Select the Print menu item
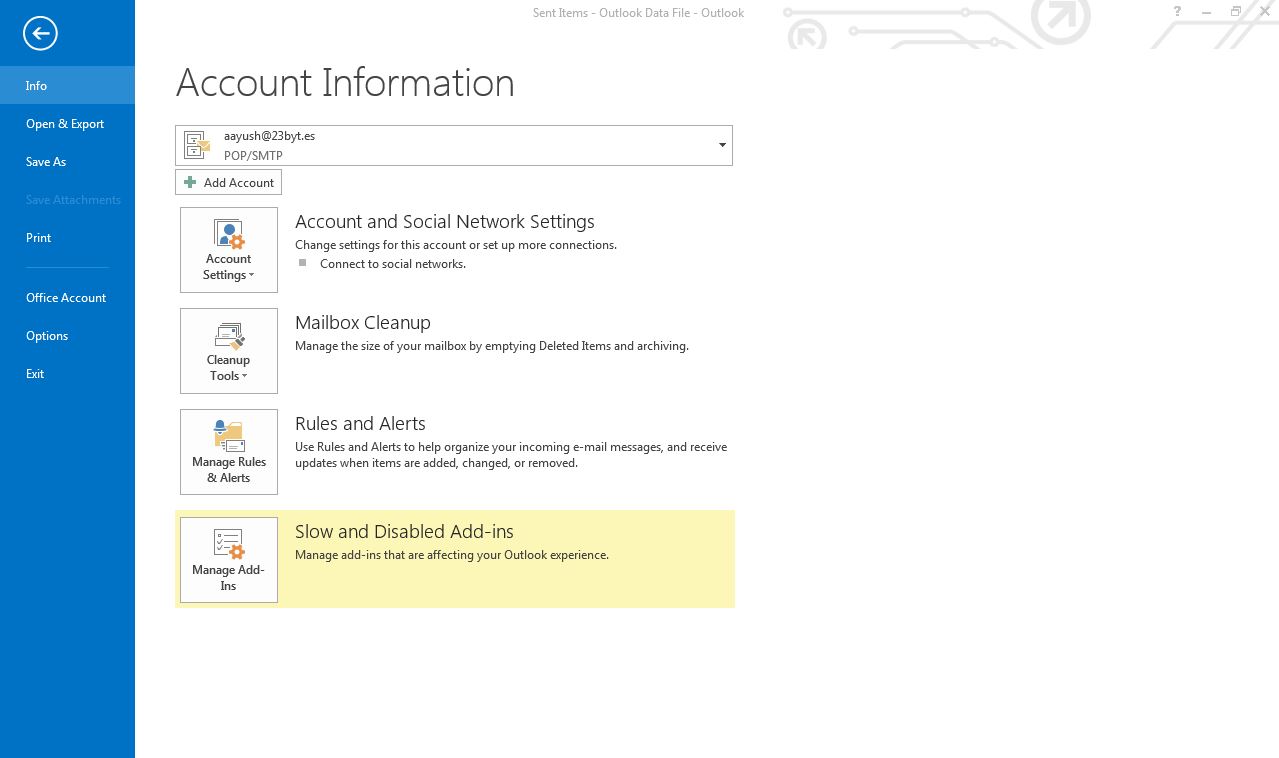 pyautogui.click(x=38, y=237)
